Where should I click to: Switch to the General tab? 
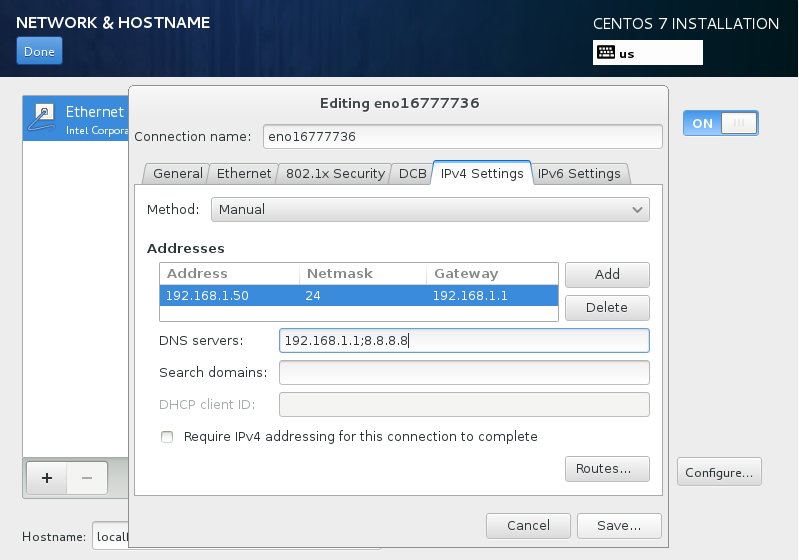click(x=177, y=173)
